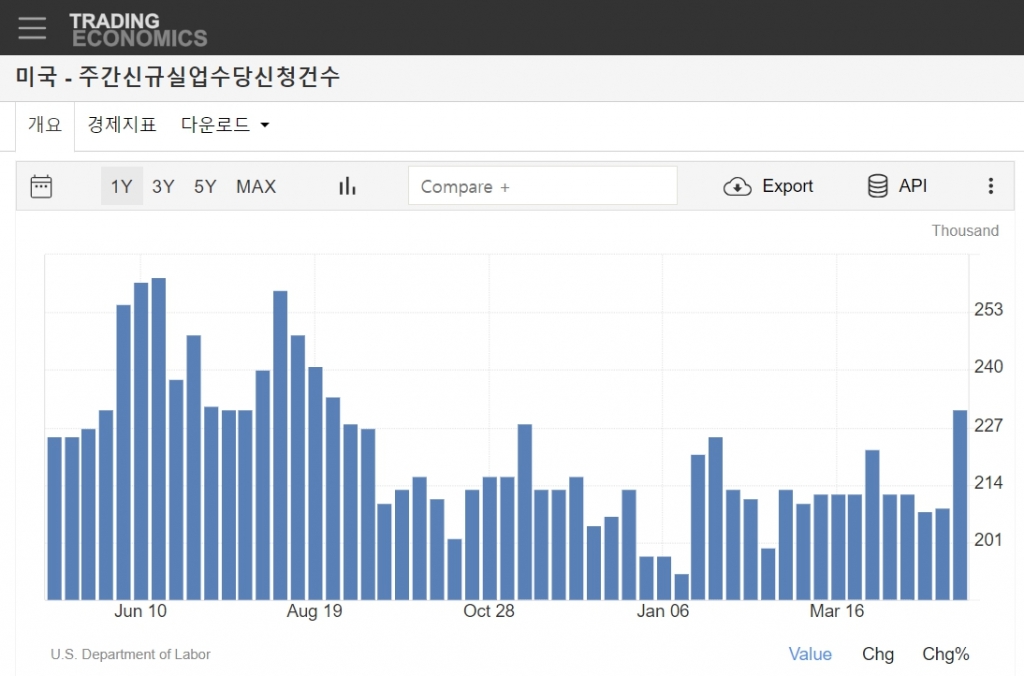Open the hamburger navigation menu
Screen dimensions: 1024x676
32,28
